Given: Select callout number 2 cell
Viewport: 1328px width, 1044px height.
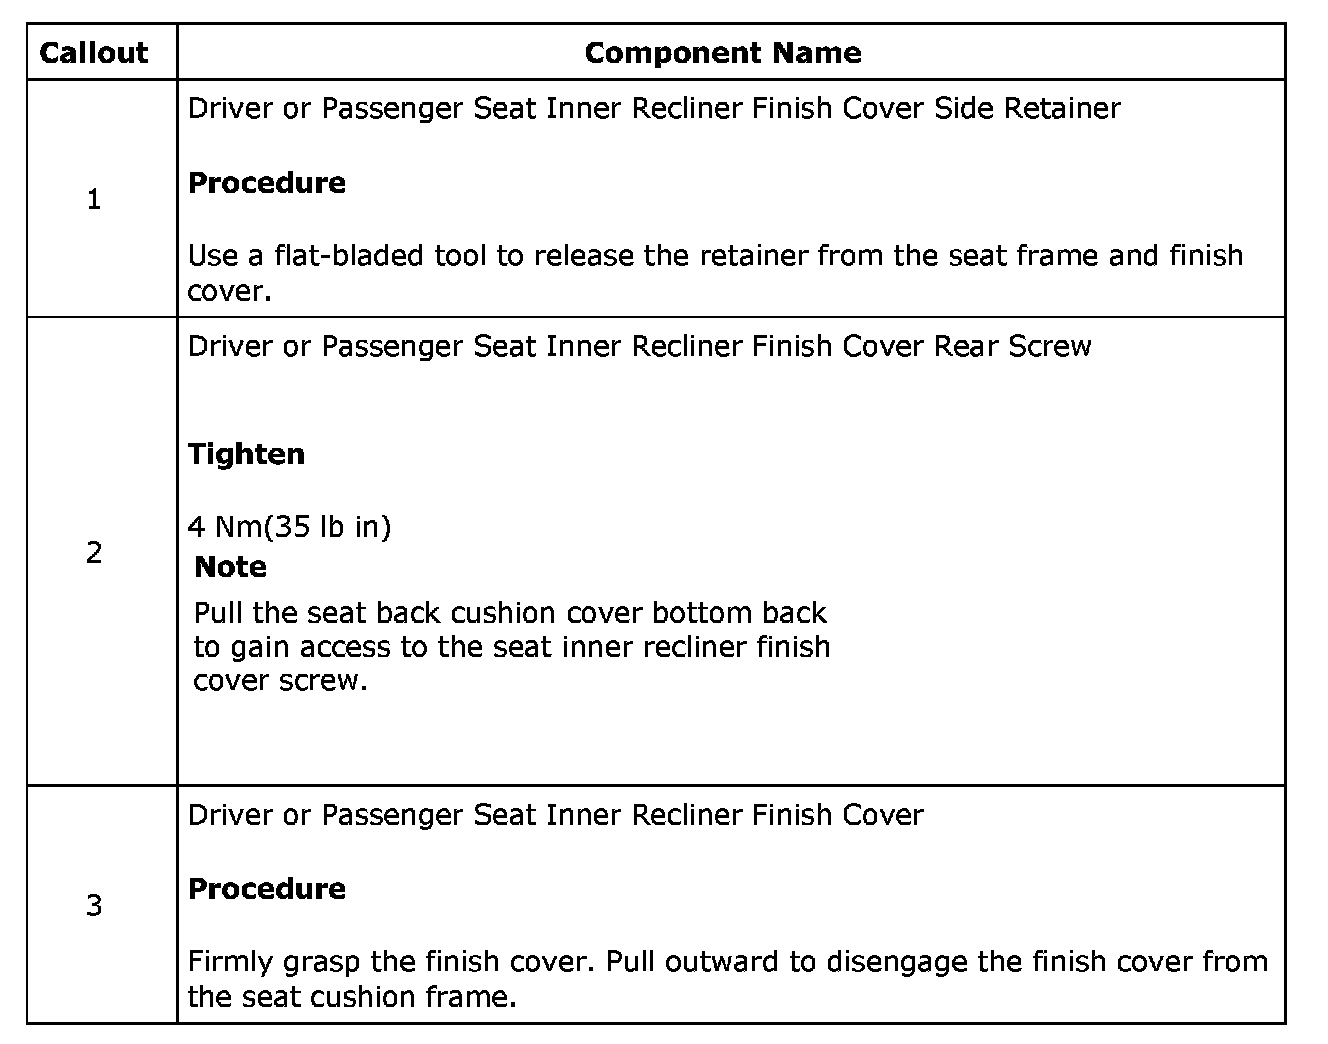Looking at the screenshot, I should (x=94, y=552).
